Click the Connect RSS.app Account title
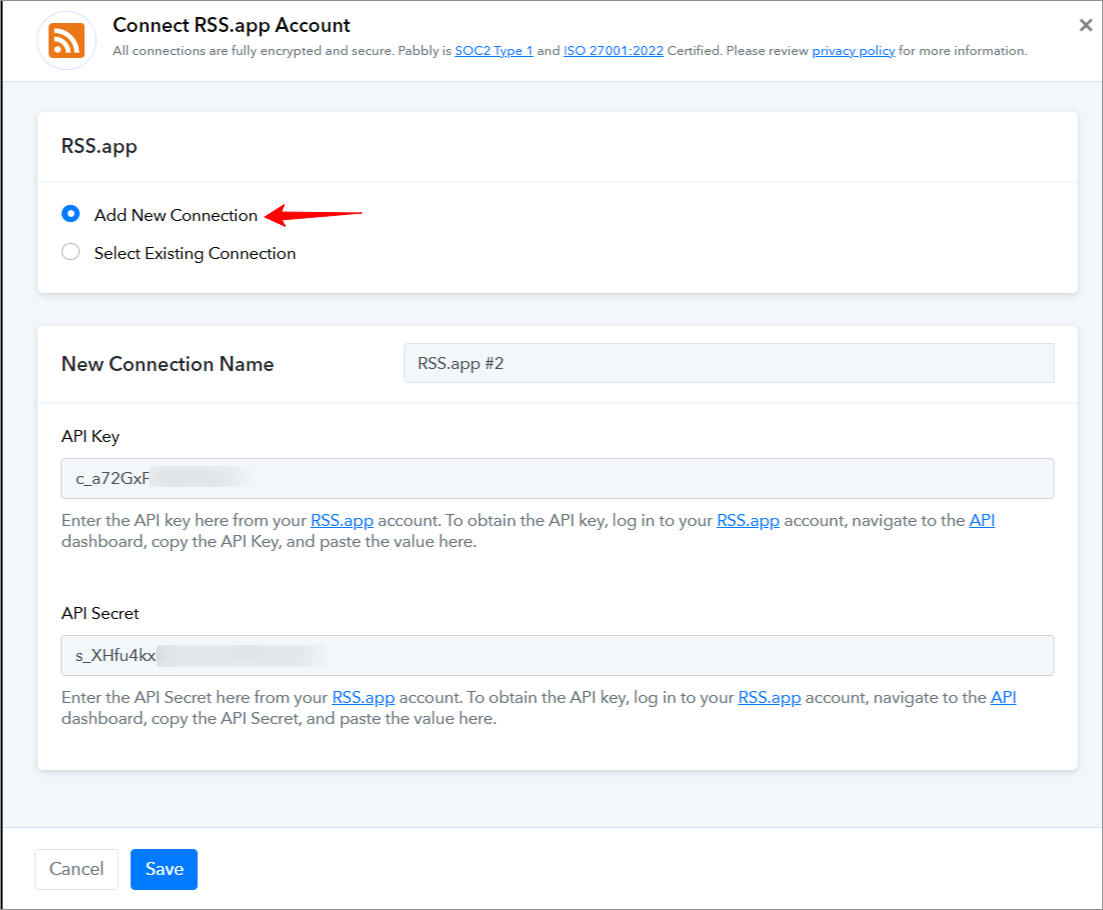The width and height of the screenshot is (1103, 910). 231,25
